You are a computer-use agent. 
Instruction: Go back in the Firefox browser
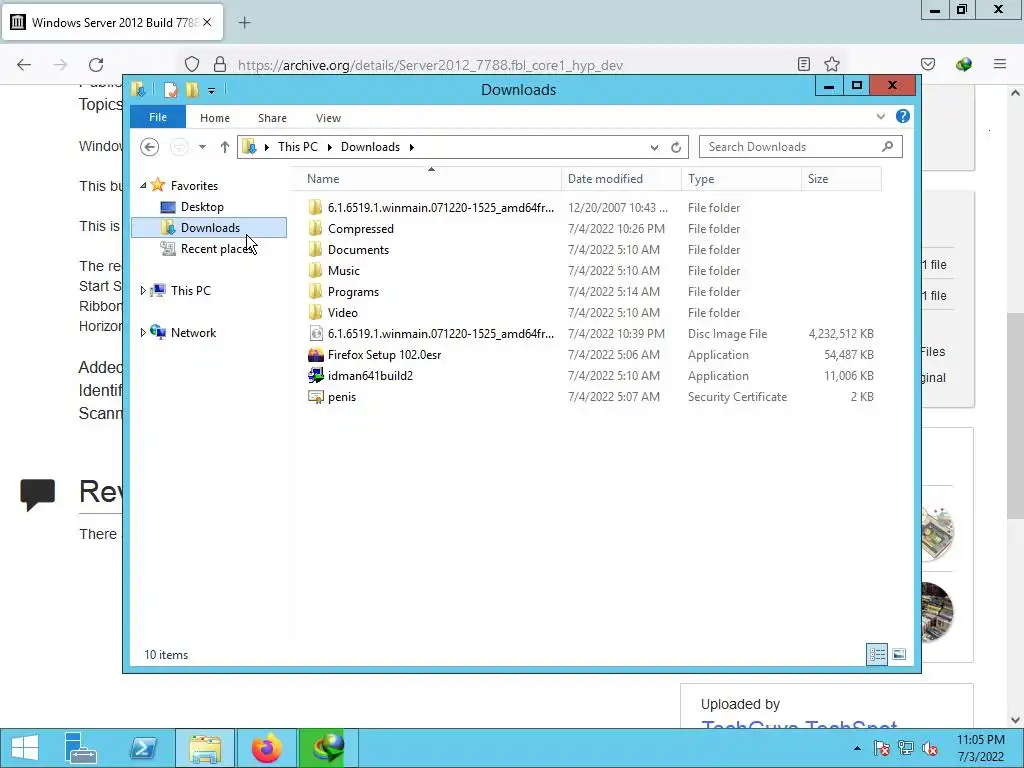click(24, 64)
